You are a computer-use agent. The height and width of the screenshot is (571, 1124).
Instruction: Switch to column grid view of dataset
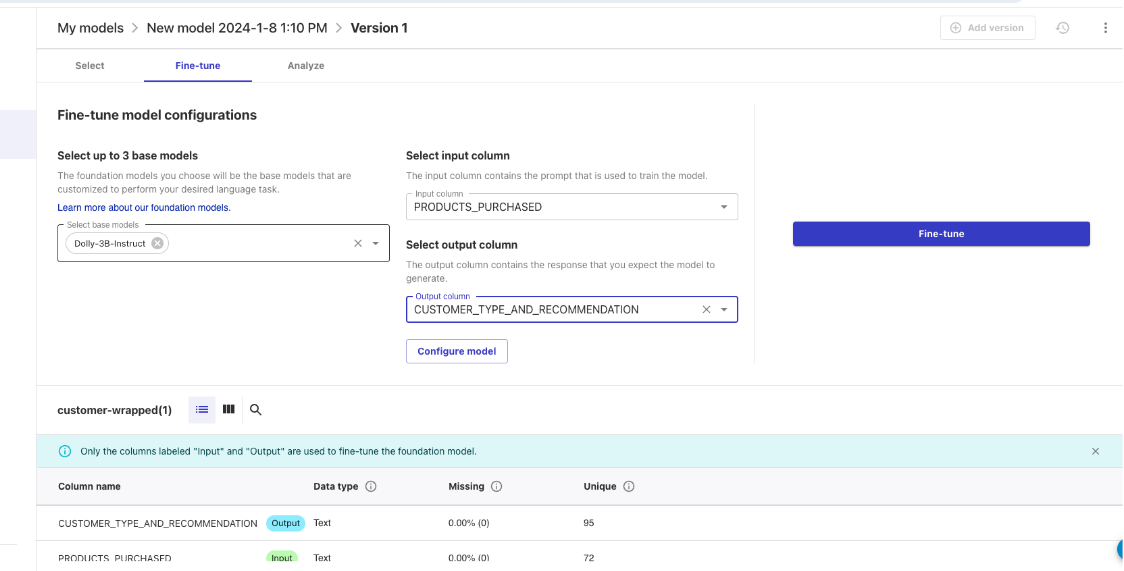pyautogui.click(x=229, y=409)
